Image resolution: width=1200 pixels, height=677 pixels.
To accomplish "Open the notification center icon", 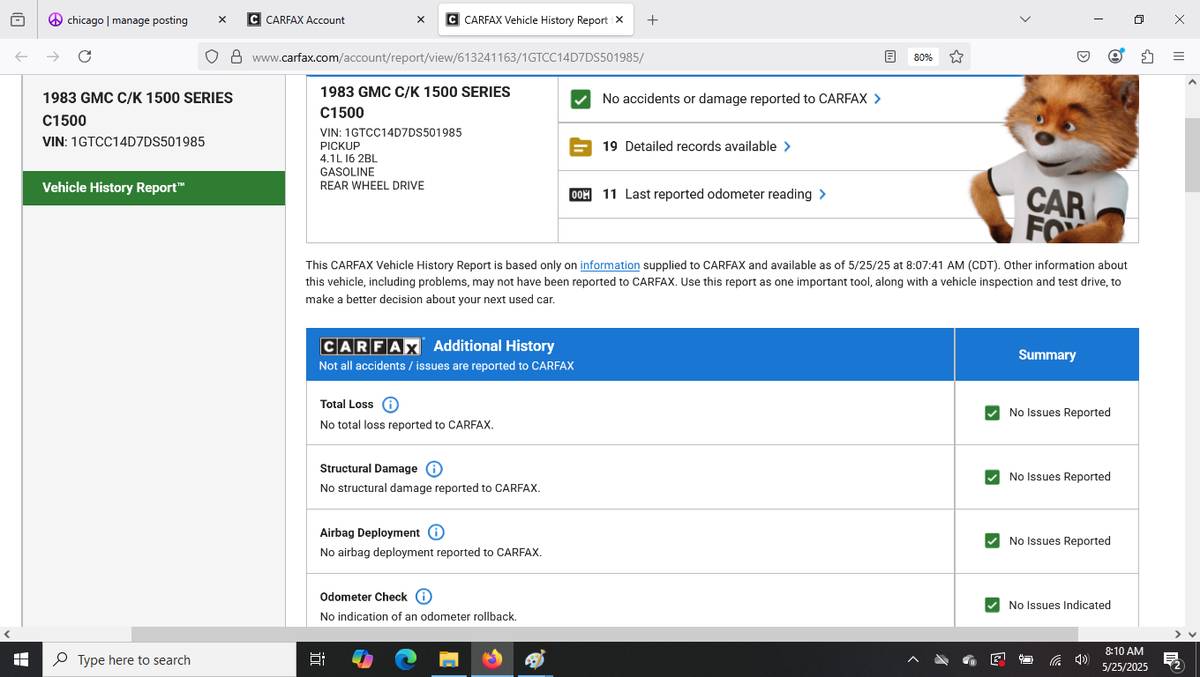I will coord(1173,660).
